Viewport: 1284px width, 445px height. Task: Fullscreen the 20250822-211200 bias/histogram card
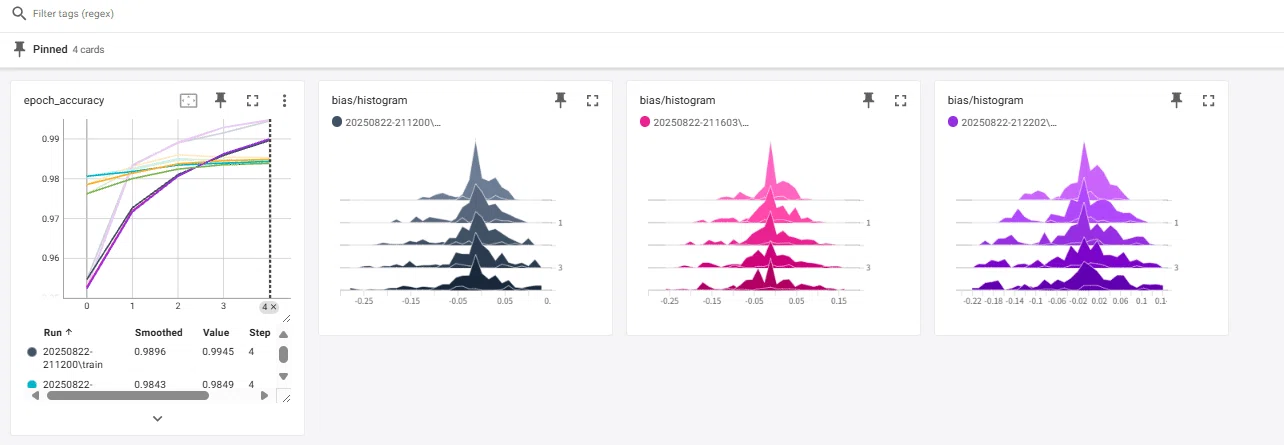point(592,100)
